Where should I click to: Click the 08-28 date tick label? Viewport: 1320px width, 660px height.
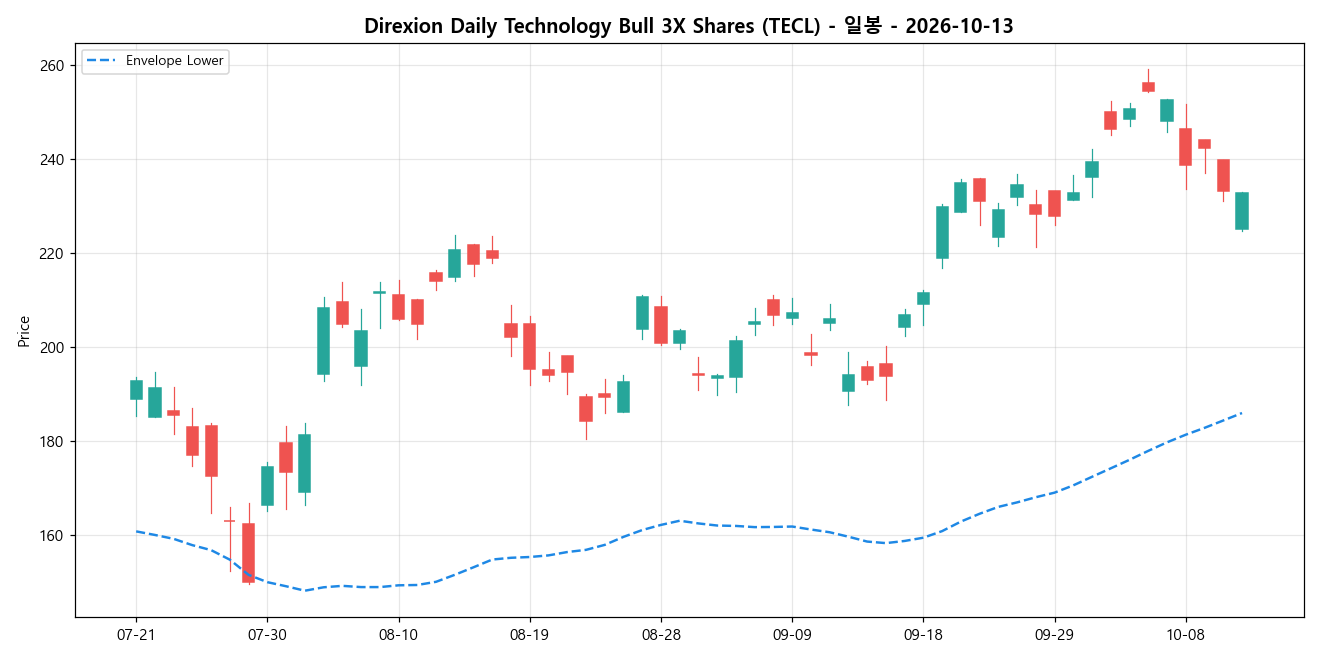click(x=661, y=635)
